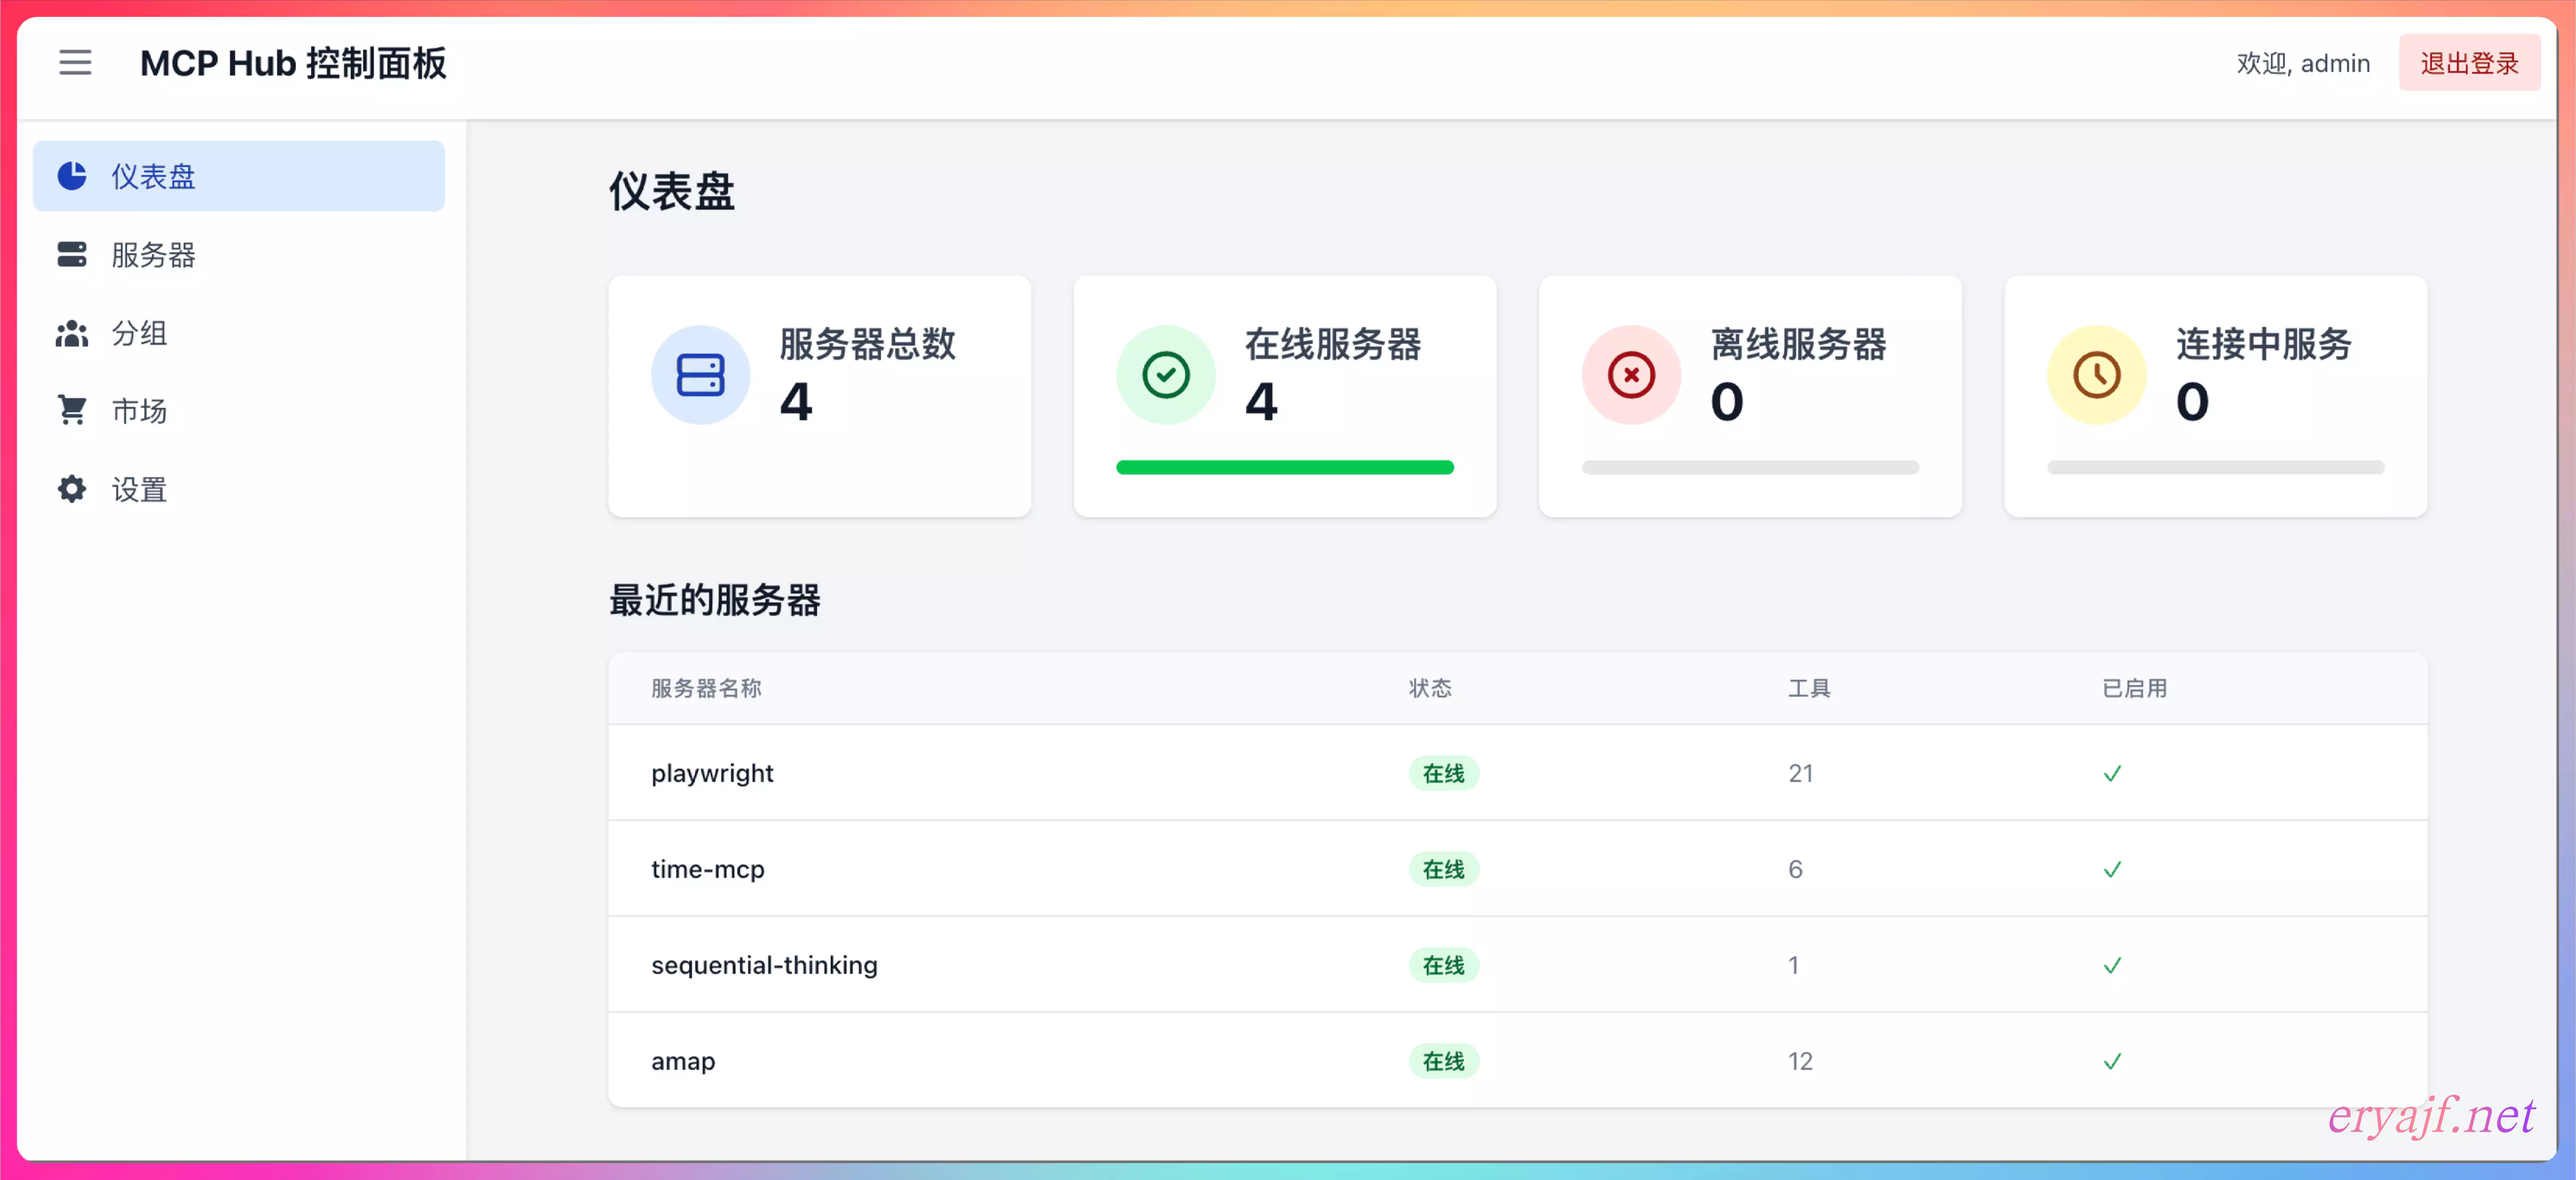Click the 仪表盘 page heading

[672, 191]
